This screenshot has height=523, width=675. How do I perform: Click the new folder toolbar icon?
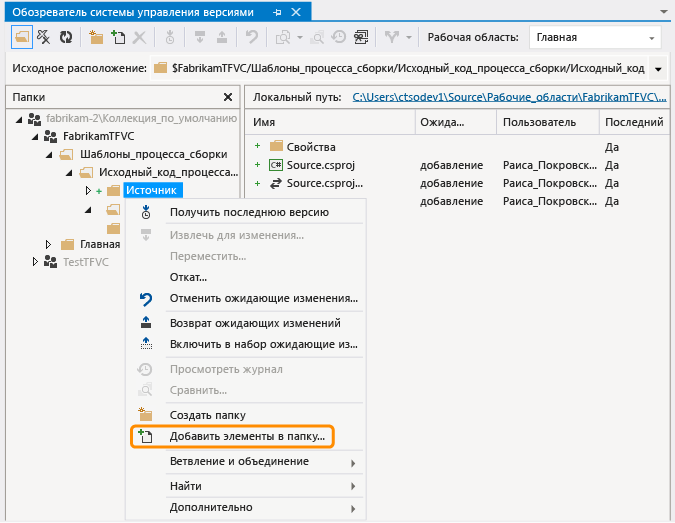click(x=96, y=37)
